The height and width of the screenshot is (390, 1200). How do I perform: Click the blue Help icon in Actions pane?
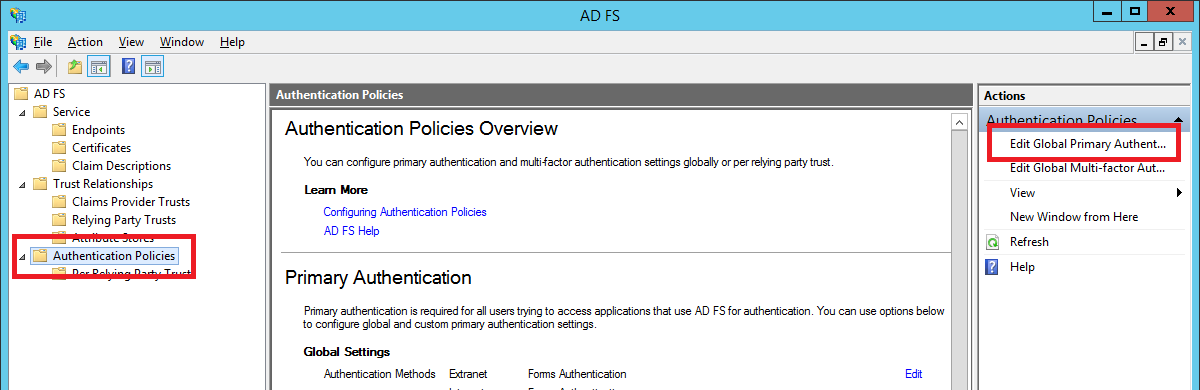pyautogui.click(x=992, y=267)
